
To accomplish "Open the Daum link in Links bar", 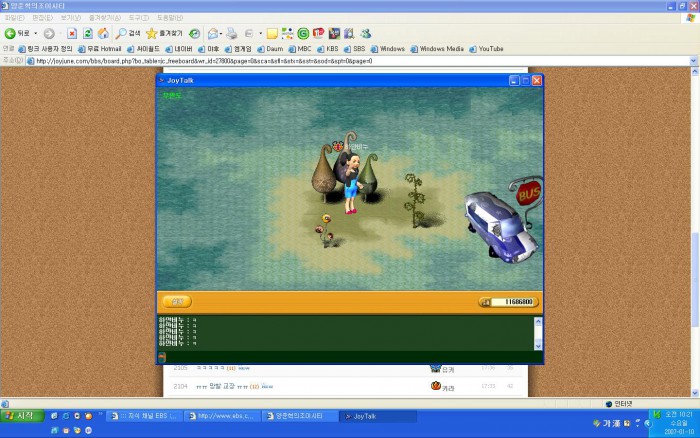I will (272, 48).
